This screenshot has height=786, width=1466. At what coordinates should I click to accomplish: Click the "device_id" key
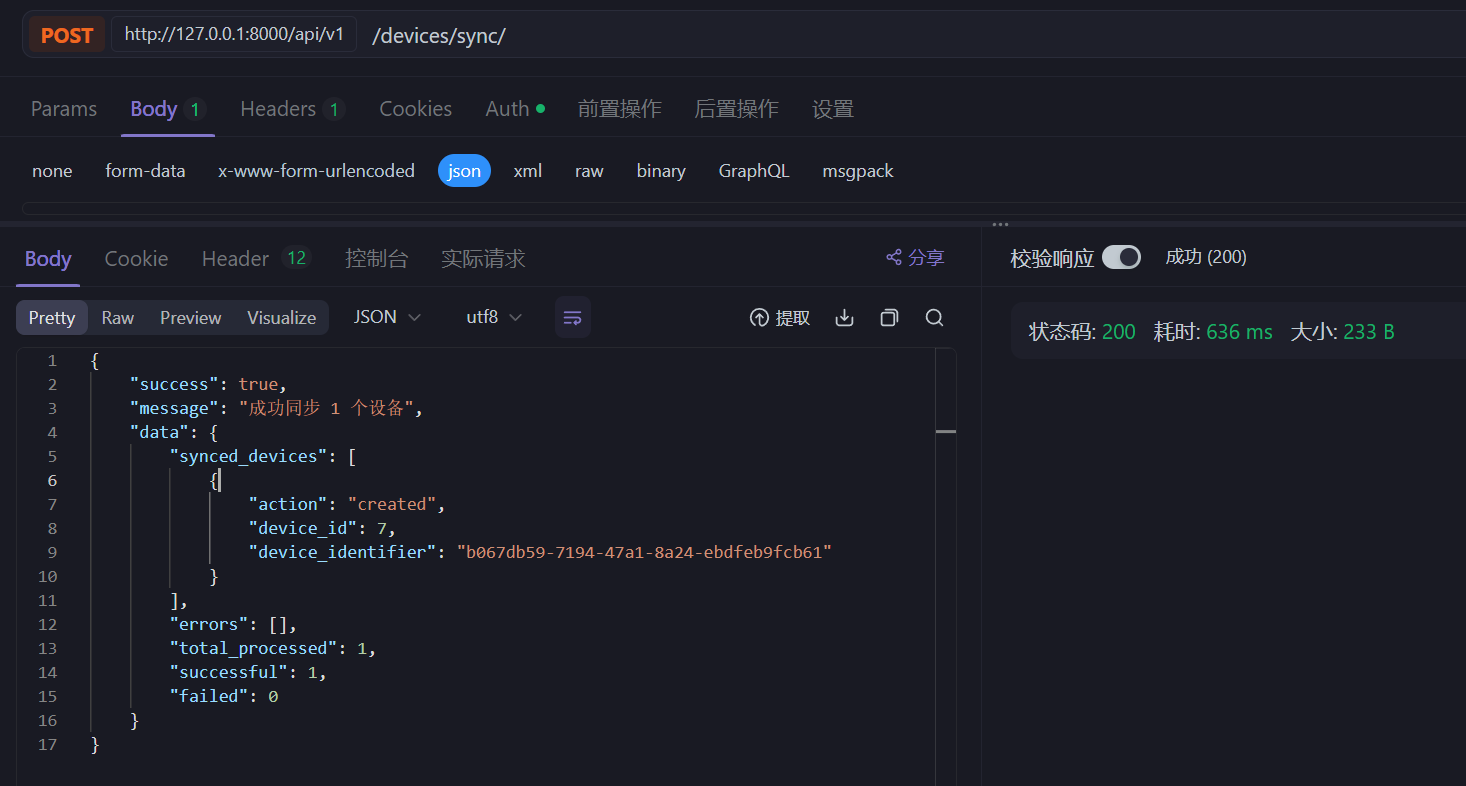point(304,528)
